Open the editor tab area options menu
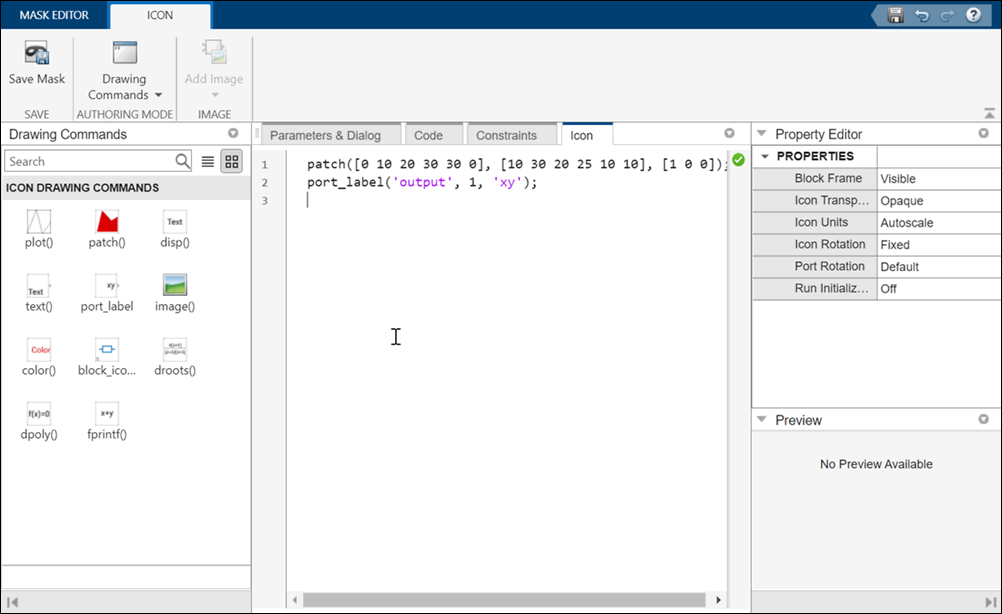 729,134
